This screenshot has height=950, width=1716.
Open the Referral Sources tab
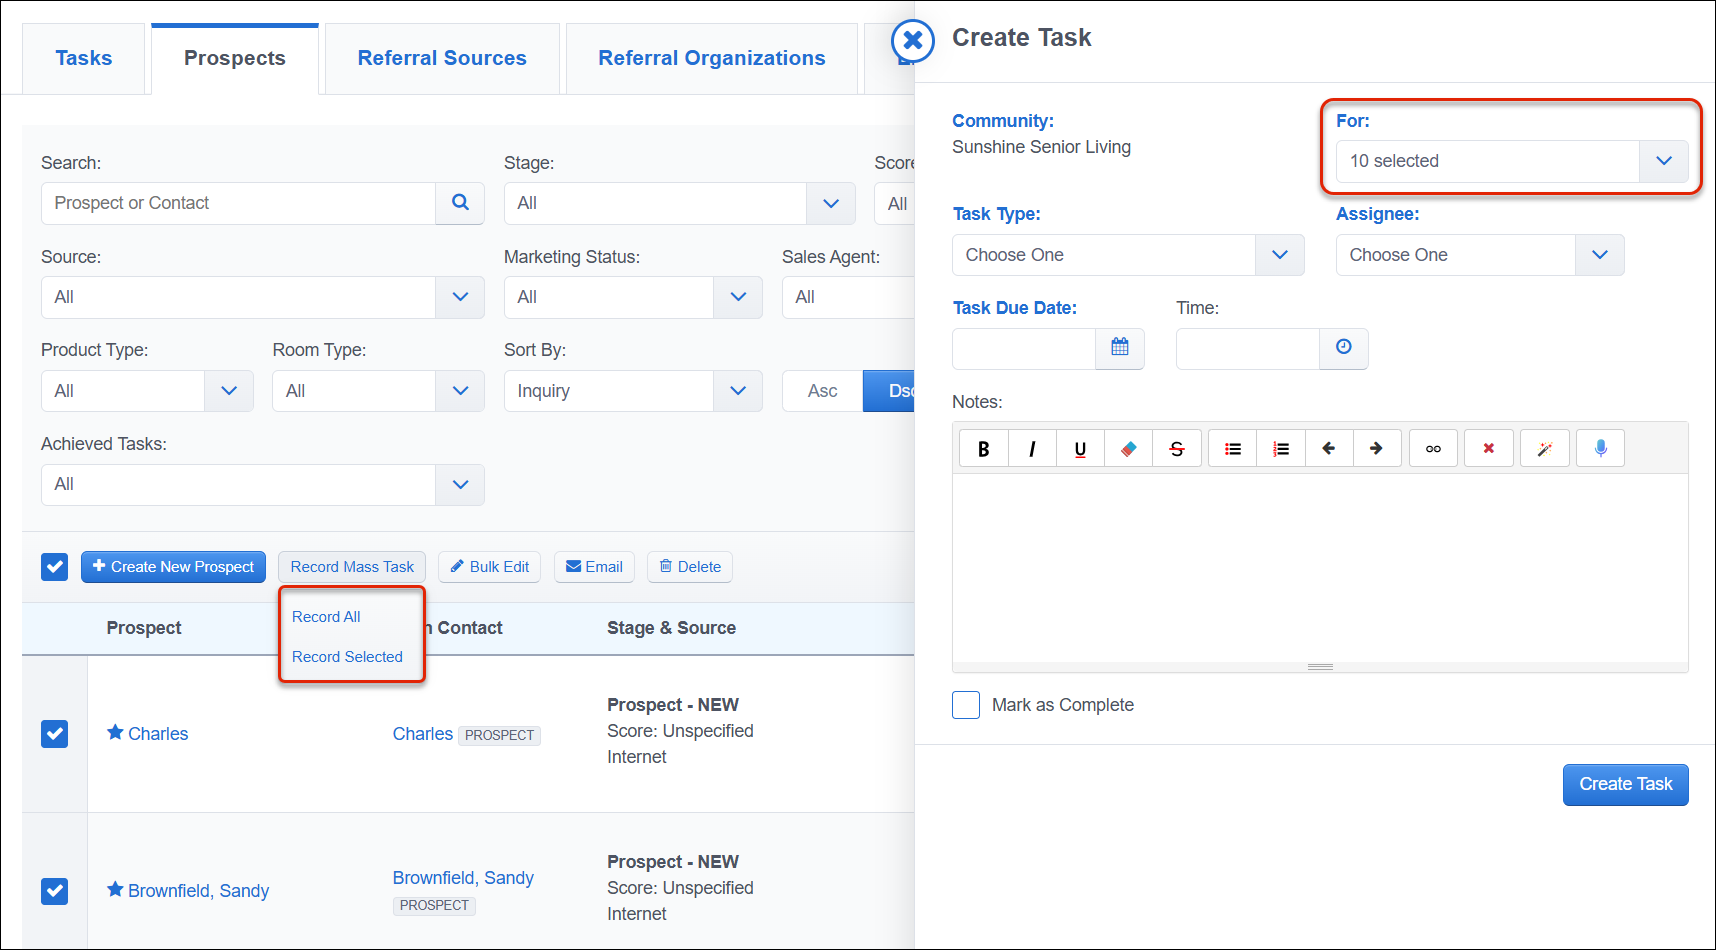[442, 58]
